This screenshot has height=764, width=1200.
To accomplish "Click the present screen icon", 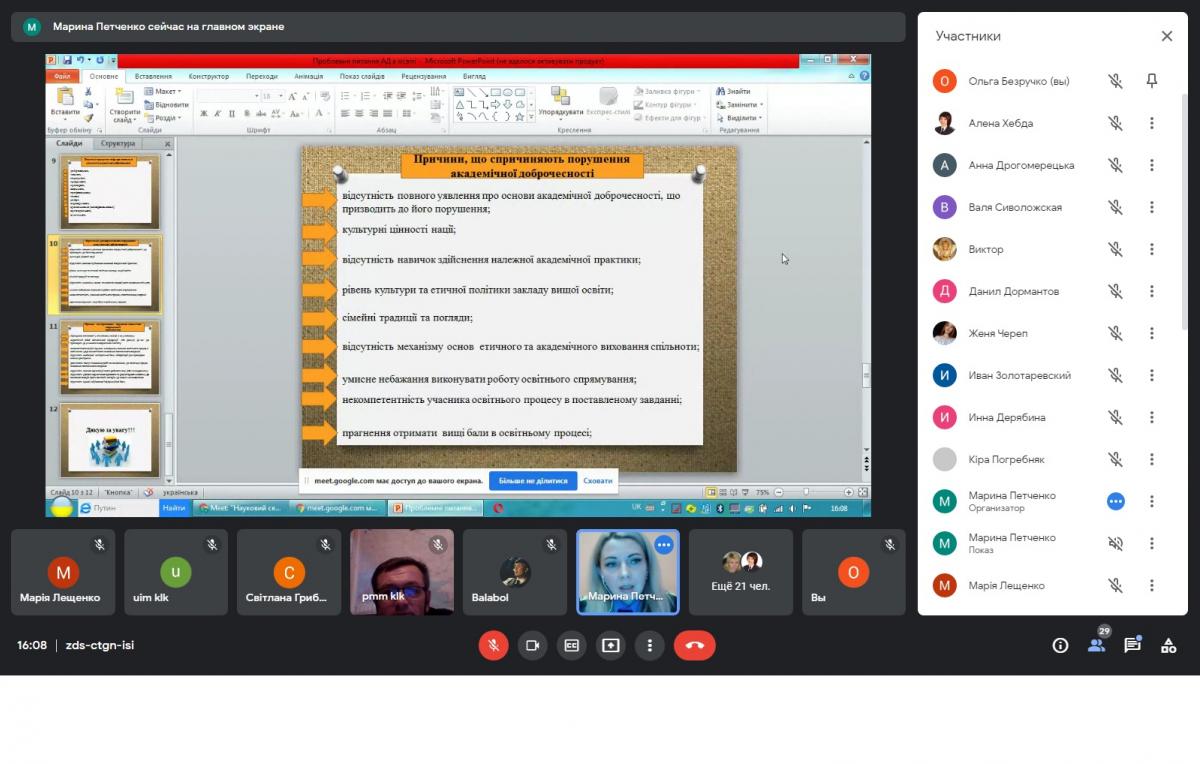I will click(x=611, y=645).
